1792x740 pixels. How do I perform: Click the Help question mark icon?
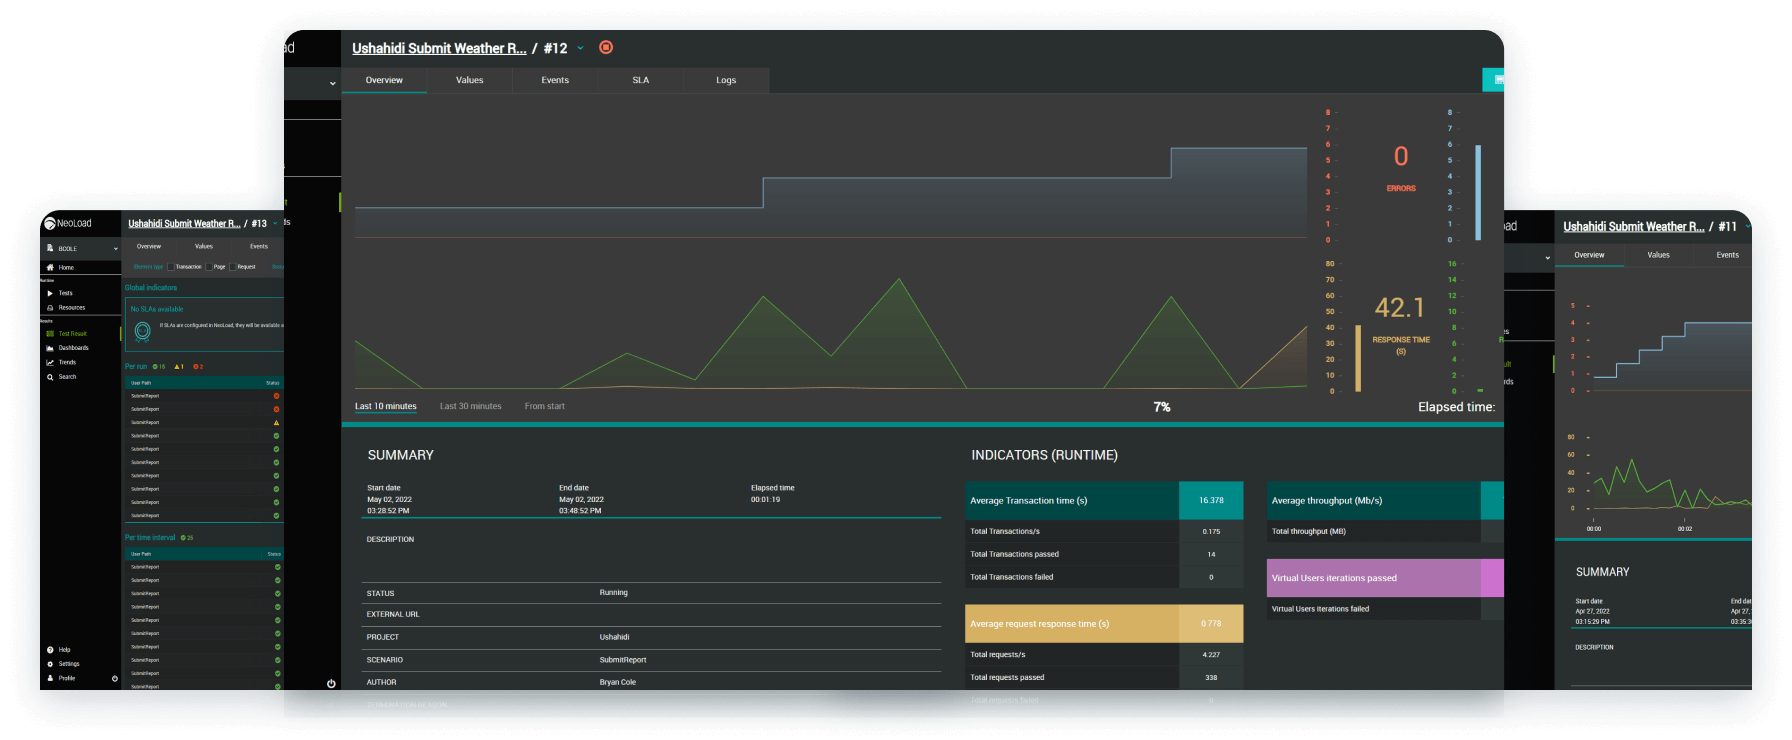pos(50,650)
